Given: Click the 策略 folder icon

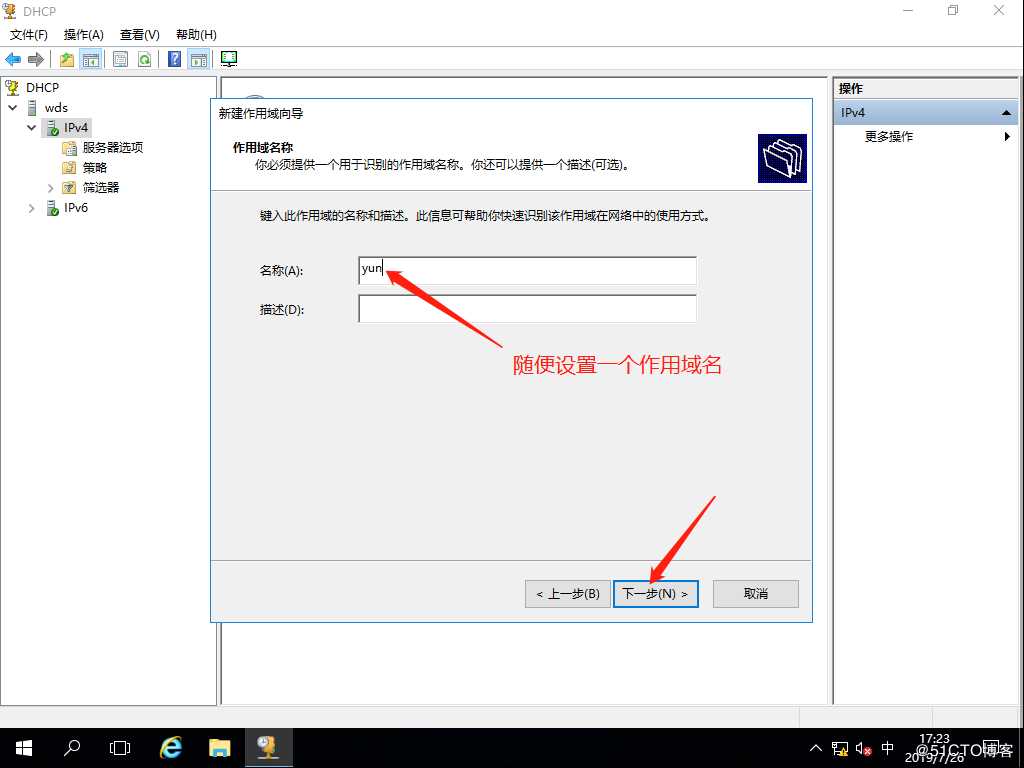Looking at the screenshot, I should pos(69,168).
